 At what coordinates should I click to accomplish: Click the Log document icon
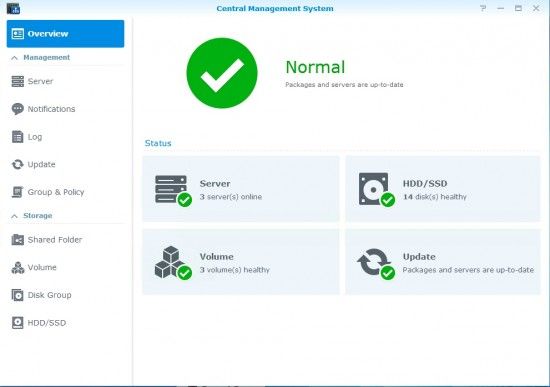18,137
